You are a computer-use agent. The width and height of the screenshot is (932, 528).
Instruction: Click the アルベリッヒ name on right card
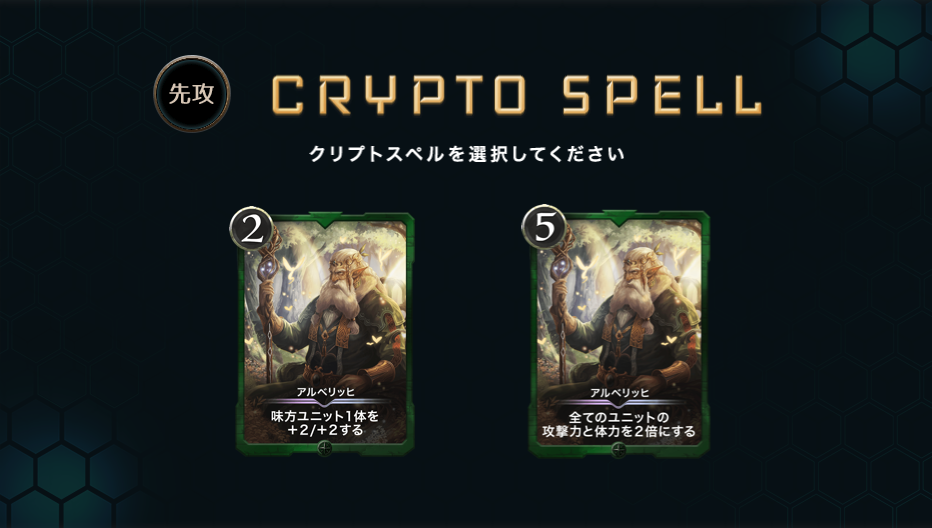click(x=619, y=392)
